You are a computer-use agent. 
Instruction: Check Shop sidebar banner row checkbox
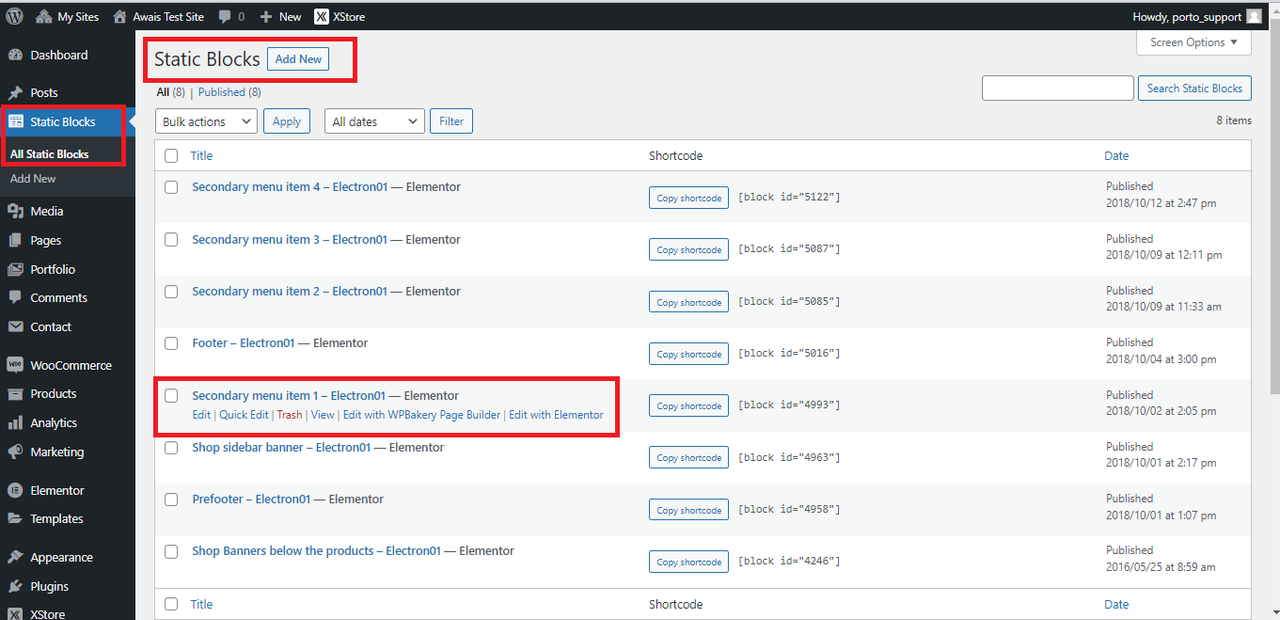pos(171,448)
